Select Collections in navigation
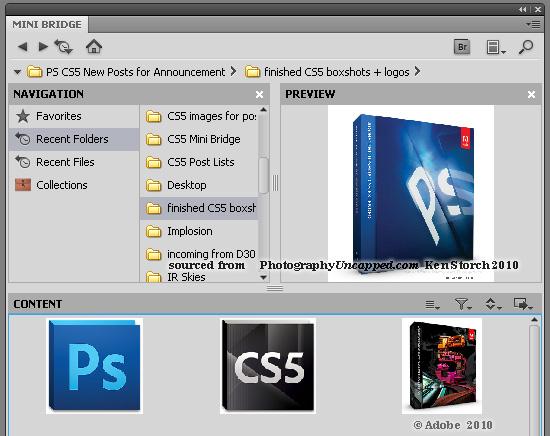This screenshot has height=436, width=550. [x=74, y=185]
